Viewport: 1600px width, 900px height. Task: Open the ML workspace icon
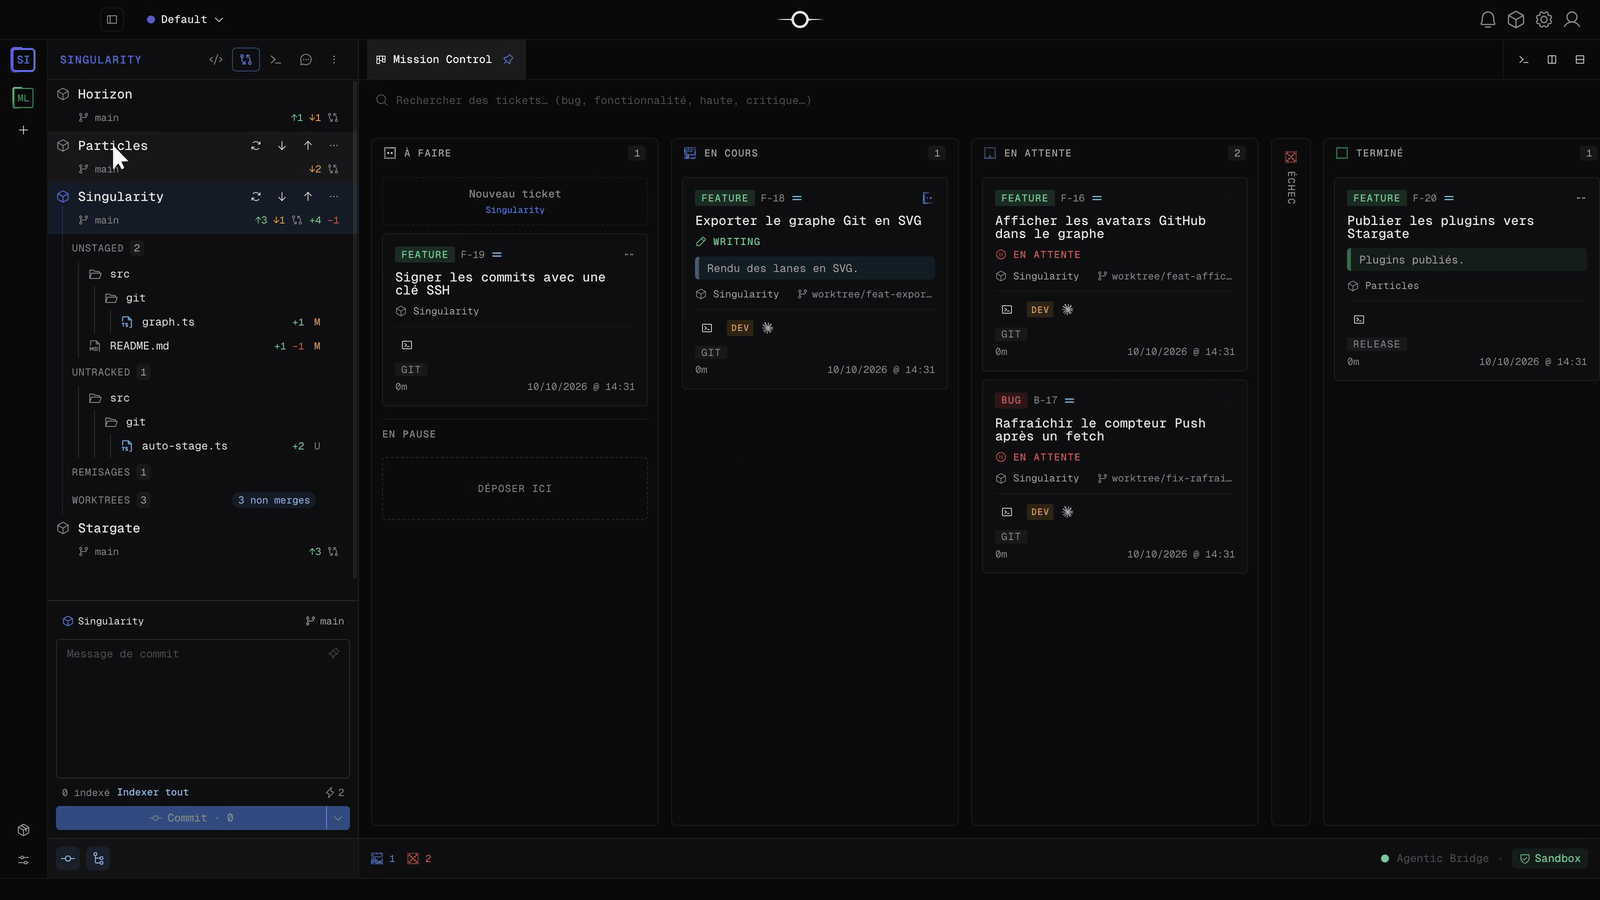click(23, 97)
